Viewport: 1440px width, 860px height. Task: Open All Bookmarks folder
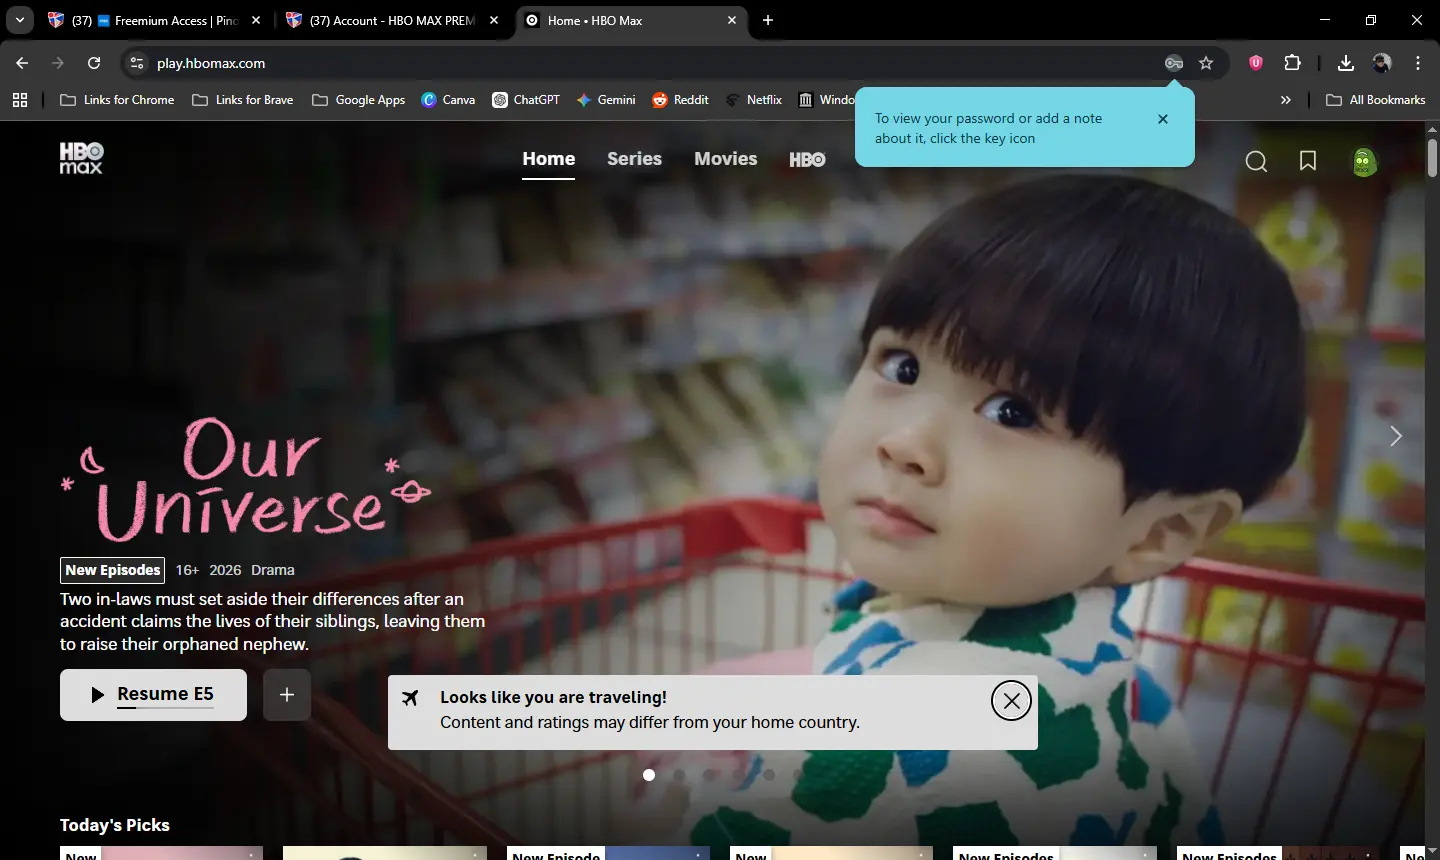(x=1376, y=100)
